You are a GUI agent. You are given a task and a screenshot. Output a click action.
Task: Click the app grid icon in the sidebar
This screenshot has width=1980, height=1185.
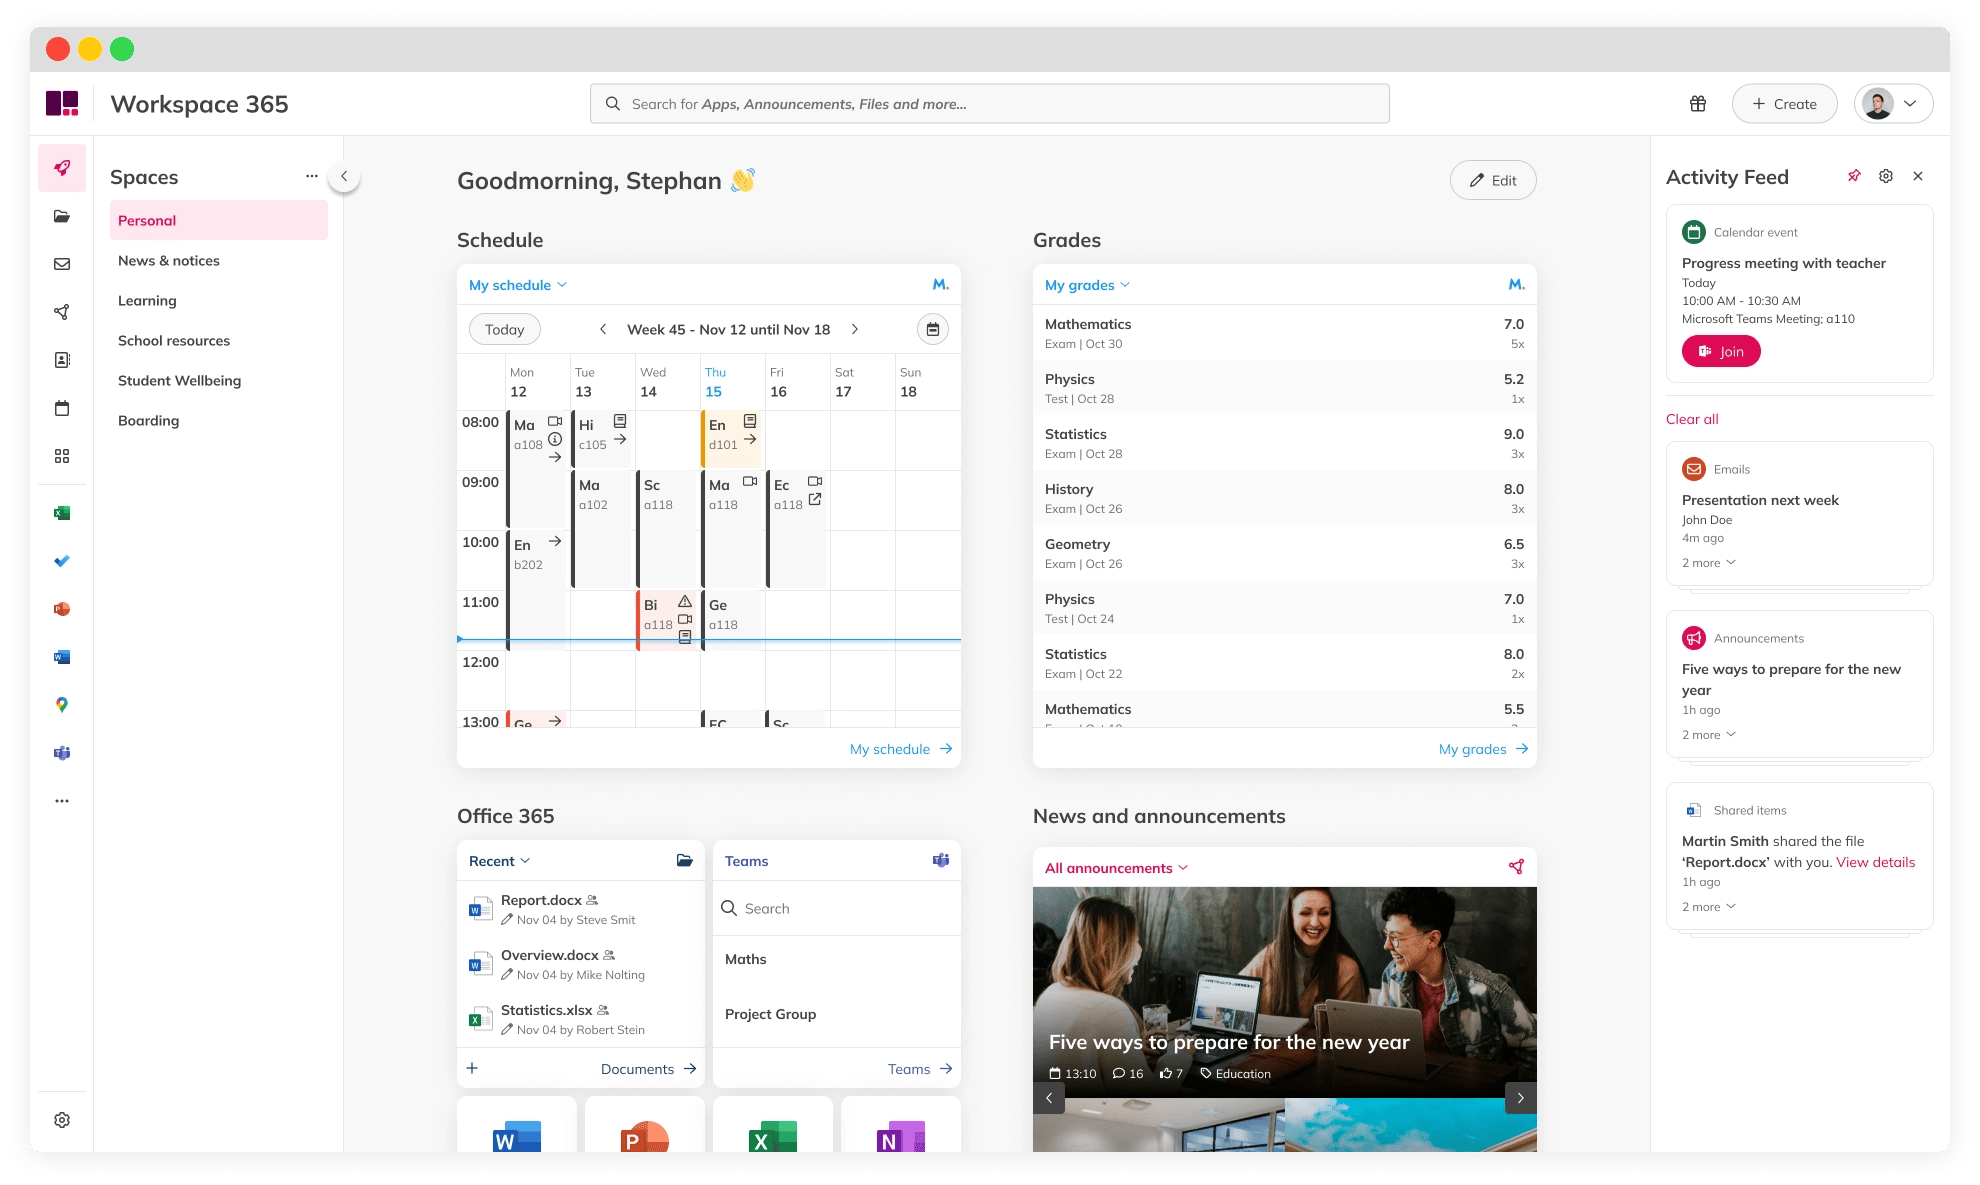pyautogui.click(x=62, y=456)
